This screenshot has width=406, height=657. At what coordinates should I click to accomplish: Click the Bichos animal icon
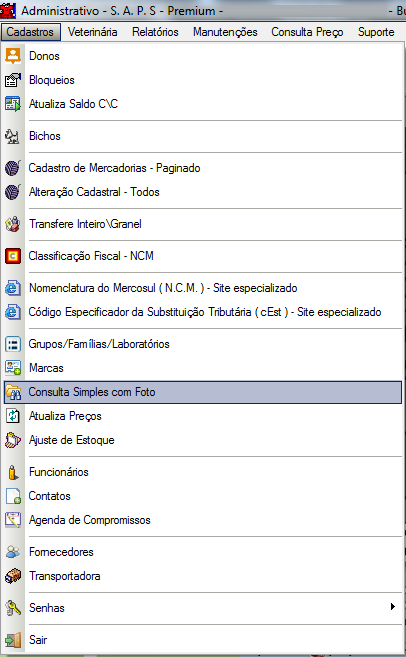coord(13,136)
